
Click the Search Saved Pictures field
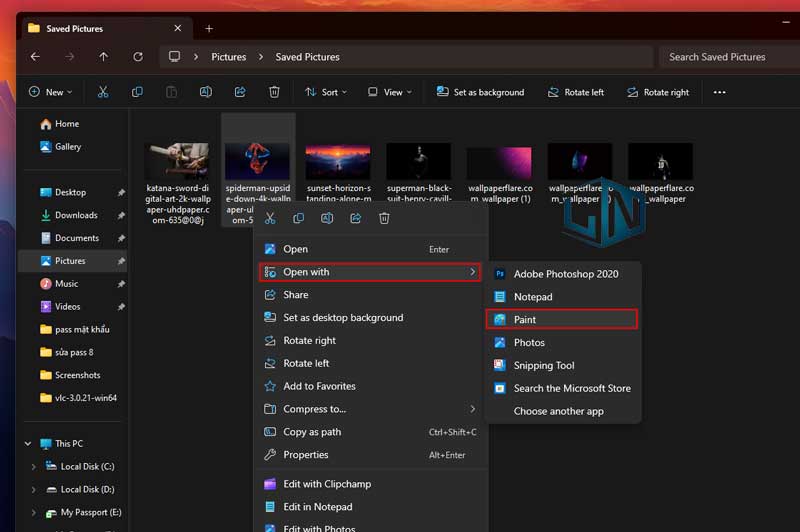(729, 57)
